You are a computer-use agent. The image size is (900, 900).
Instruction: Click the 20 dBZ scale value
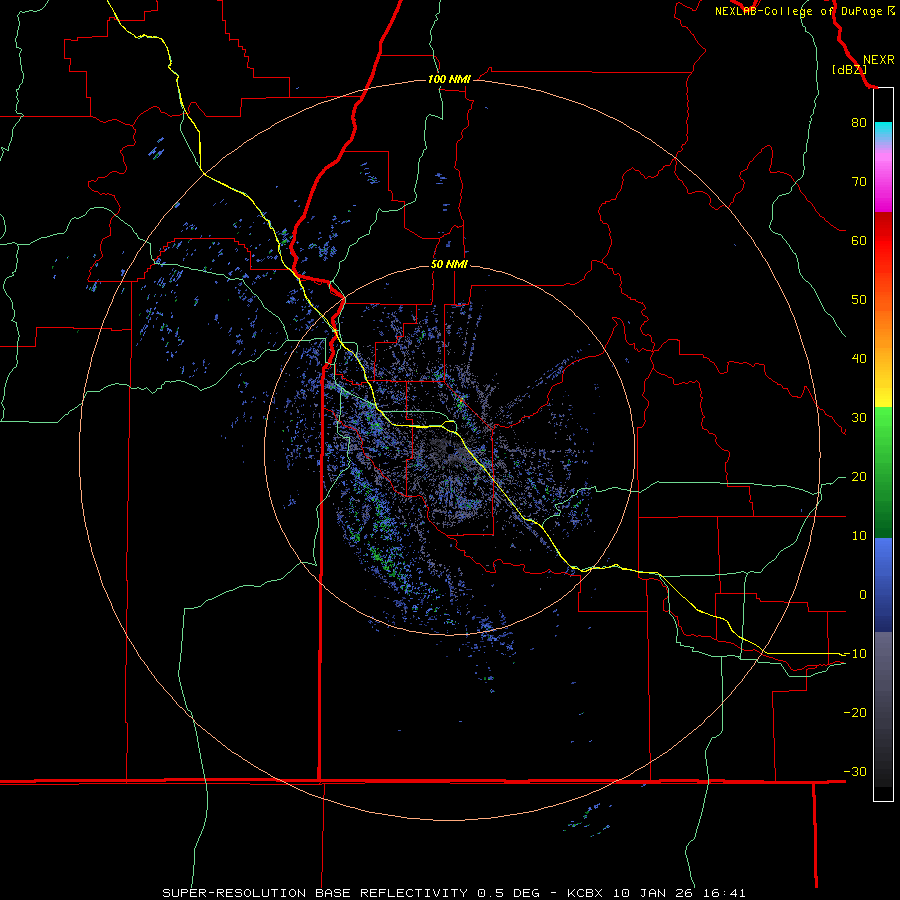(x=859, y=476)
